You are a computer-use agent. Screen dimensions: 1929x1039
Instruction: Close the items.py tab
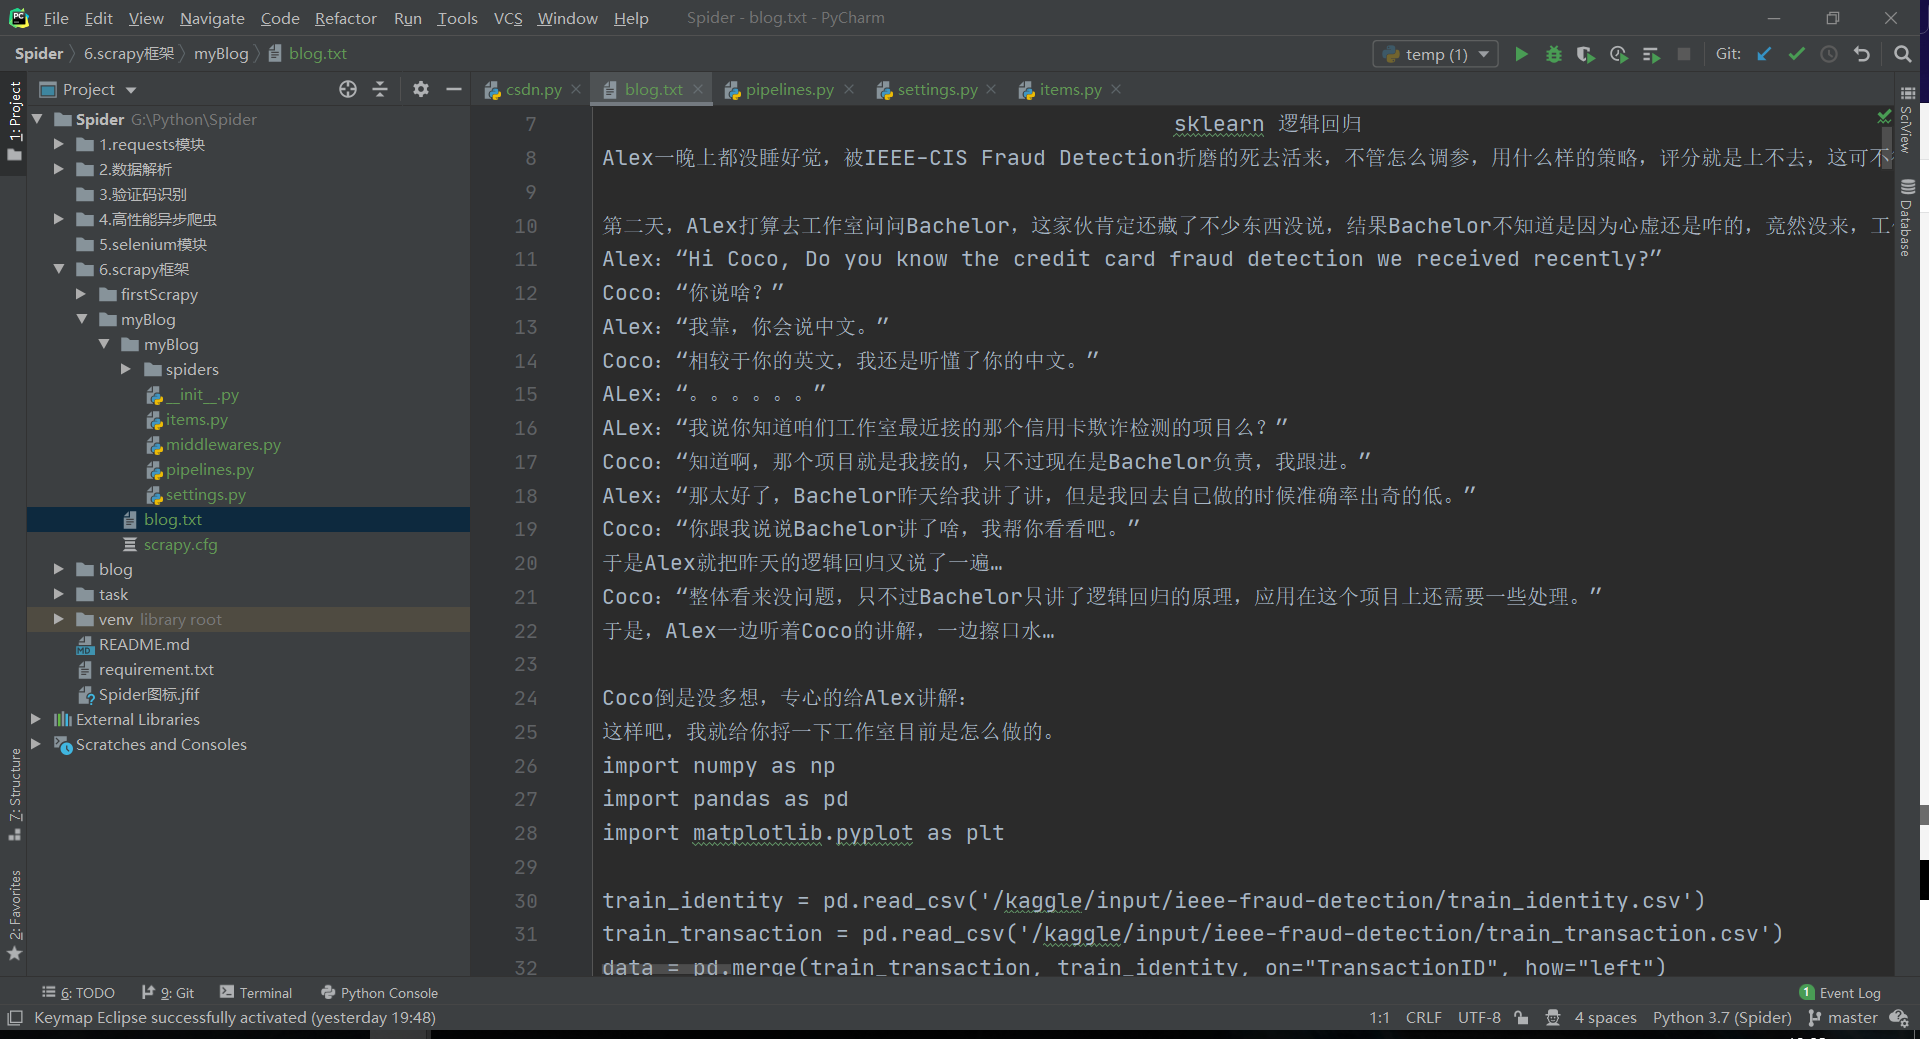point(1116,90)
